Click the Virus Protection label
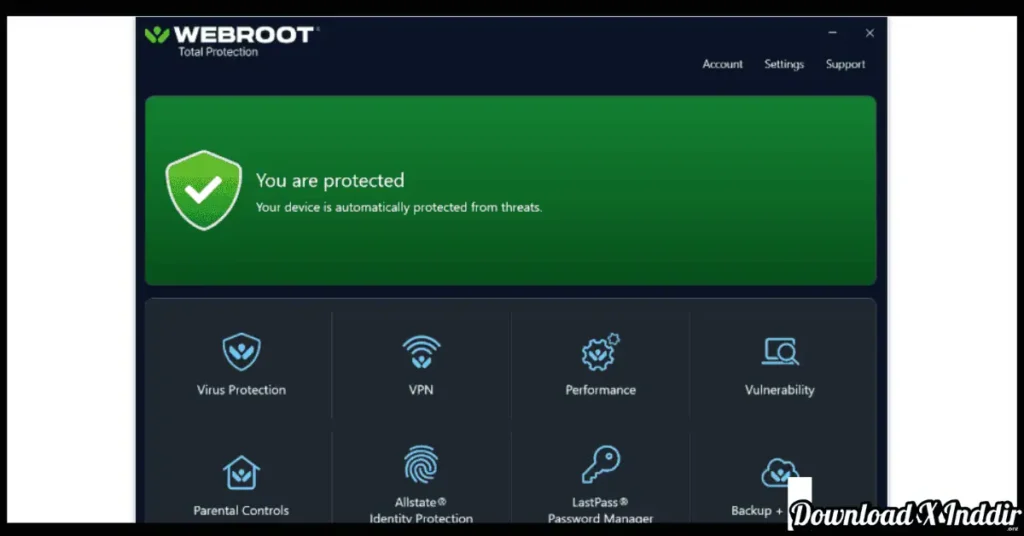Screen dimensions: 1024x536 [241, 390]
